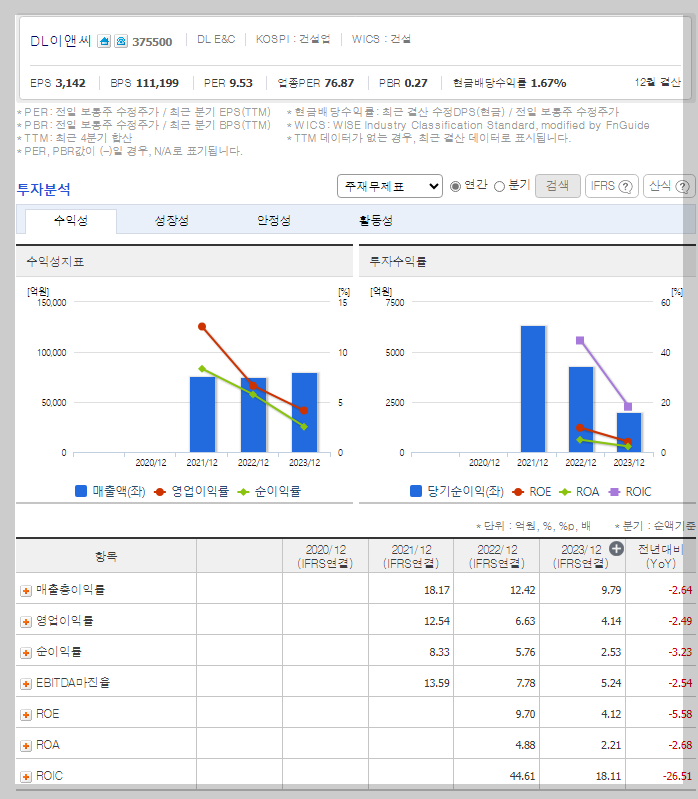Switch to the 안정성 tab
The width and height of the screenshot is (698, 799).
point(274,221)
